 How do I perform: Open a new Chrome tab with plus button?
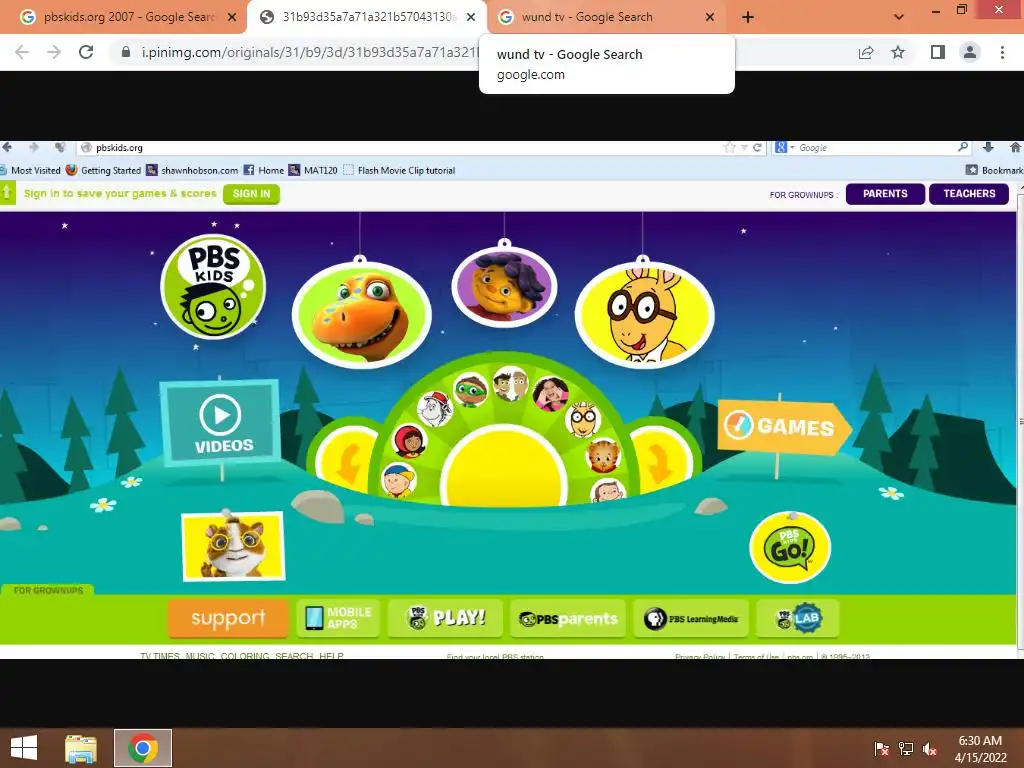[x=748, y=18]
